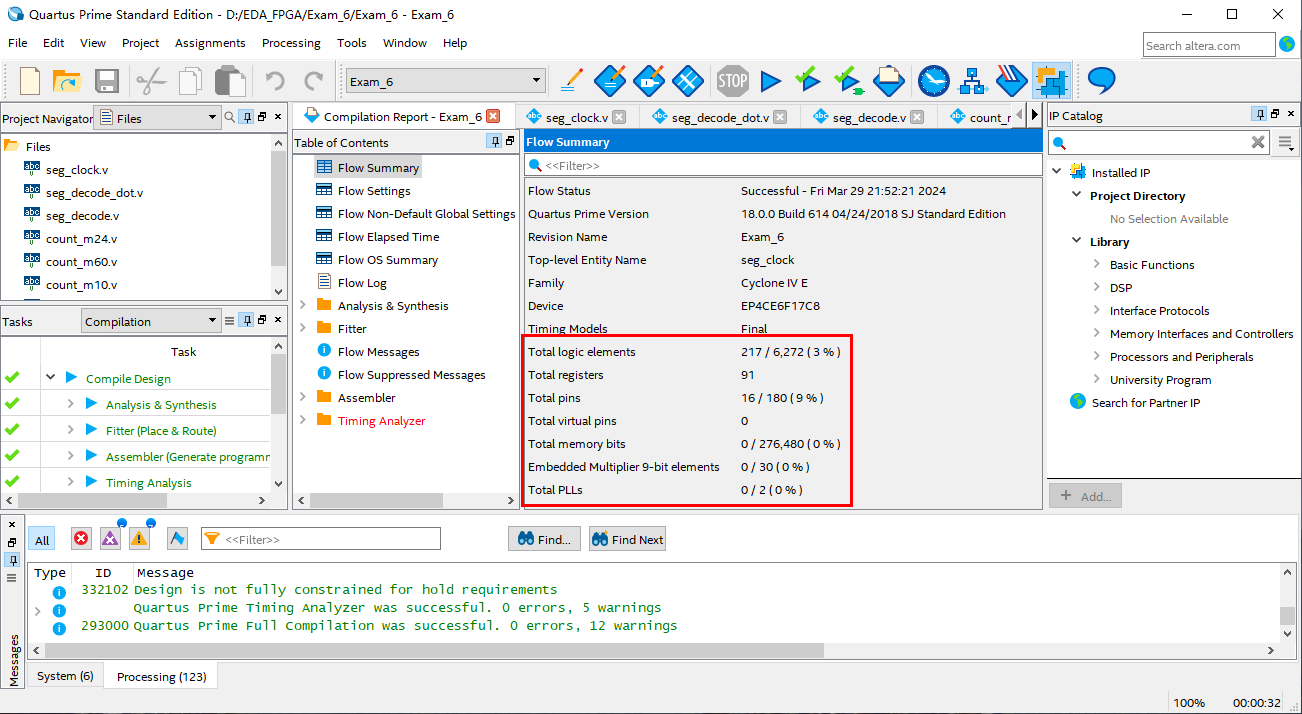Click the Copy toolbar icon
This screenshot has height=714, width=1302.
(190, 81)
